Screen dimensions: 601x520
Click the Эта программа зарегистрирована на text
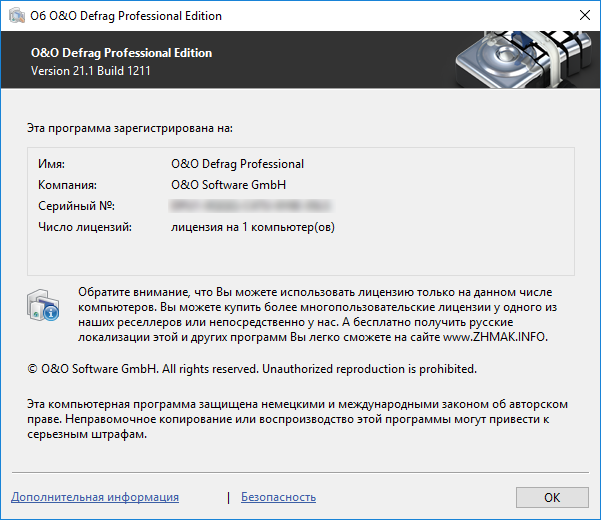click(x=130, y=128)
